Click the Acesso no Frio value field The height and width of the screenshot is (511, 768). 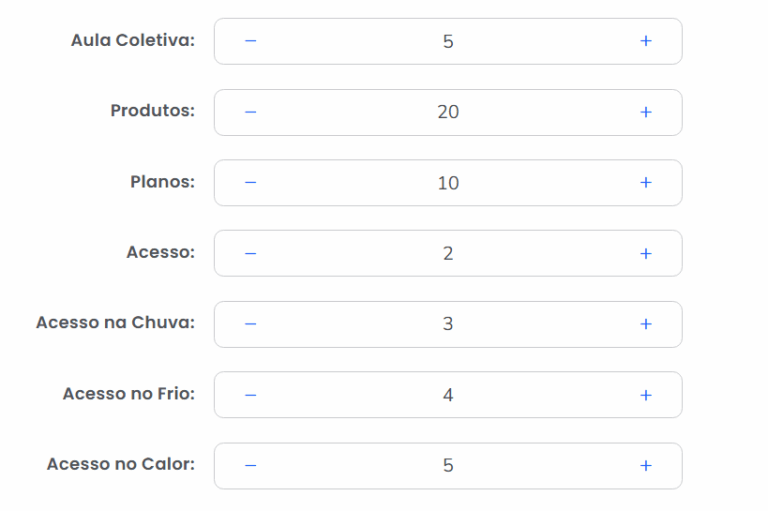(x=448, y=395)
